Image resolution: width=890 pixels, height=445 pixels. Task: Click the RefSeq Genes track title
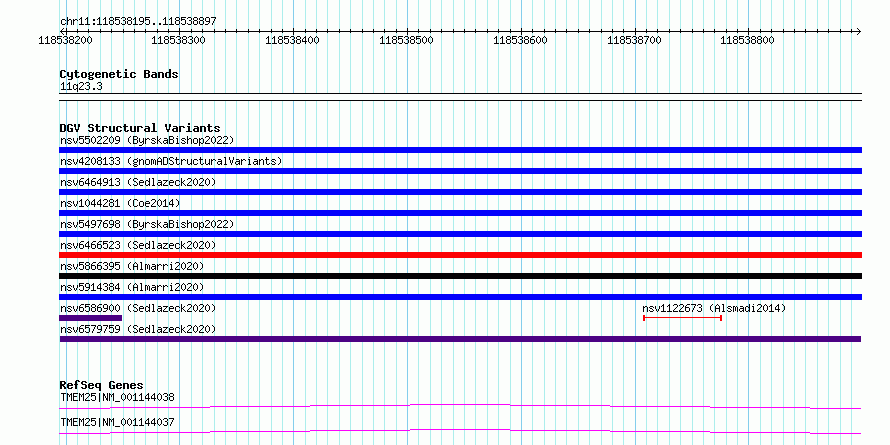(x=101, y=385)
